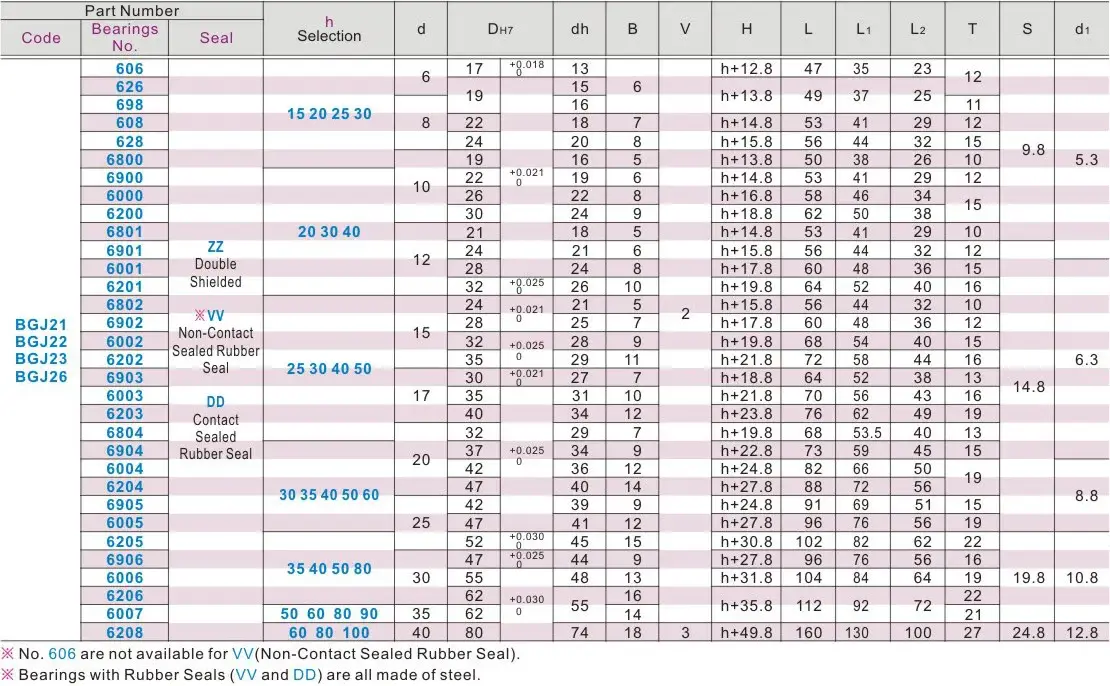Select the BGJ26 part code
Viewport: 1110px width, 686px height.
click(x=41, y=377)
